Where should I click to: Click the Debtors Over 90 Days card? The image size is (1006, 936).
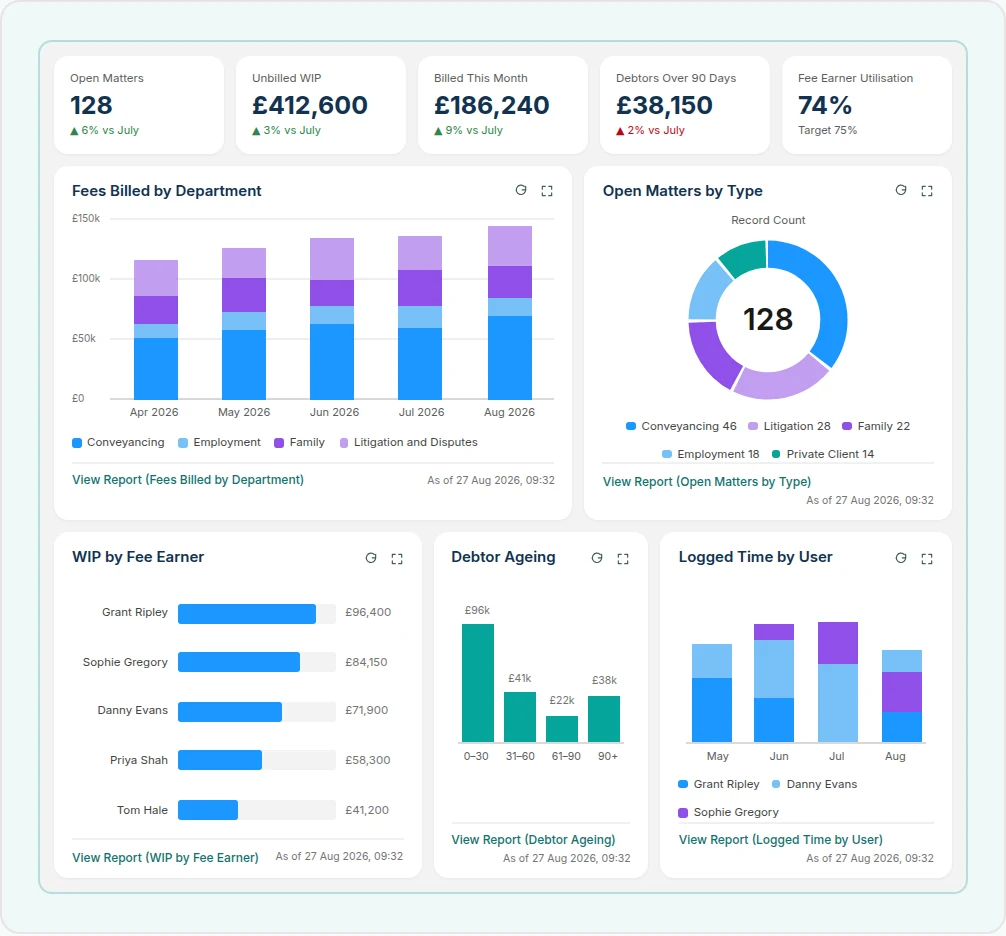(685, 105)
